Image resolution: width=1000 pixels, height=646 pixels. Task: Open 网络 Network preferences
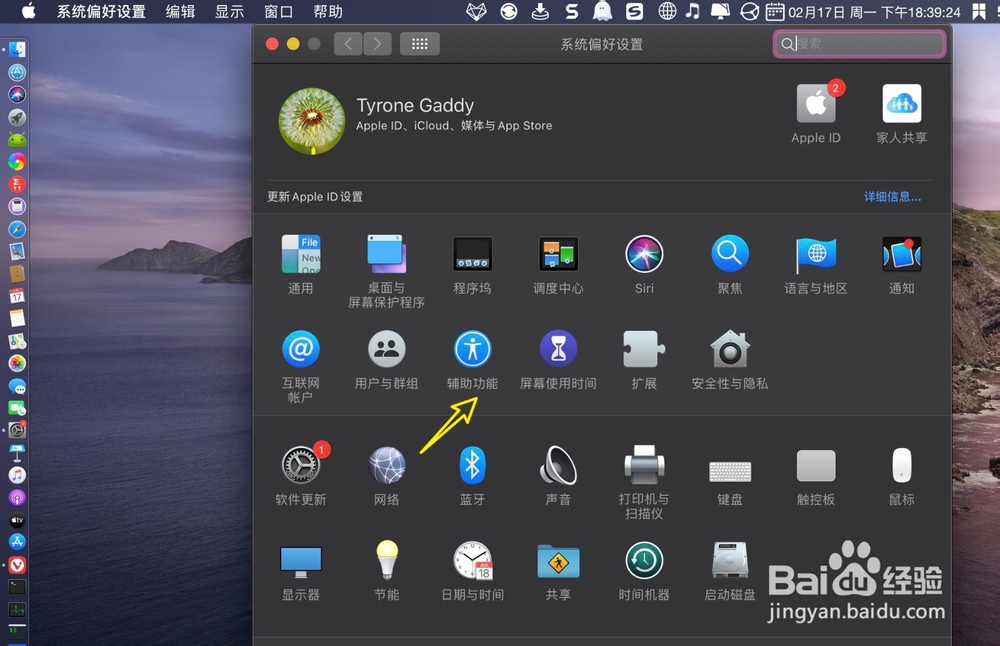tap(386, 465)
